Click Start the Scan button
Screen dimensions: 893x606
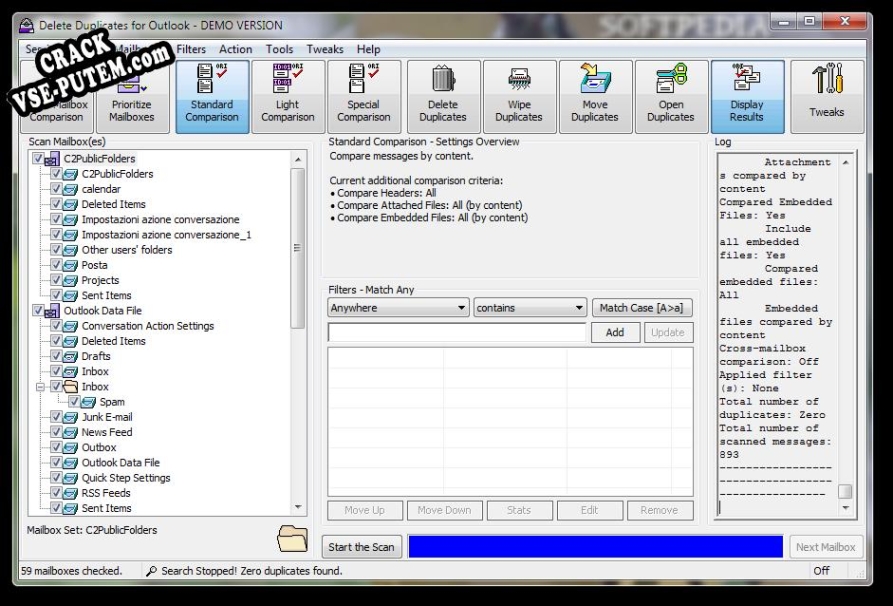(x=362, y=547)
